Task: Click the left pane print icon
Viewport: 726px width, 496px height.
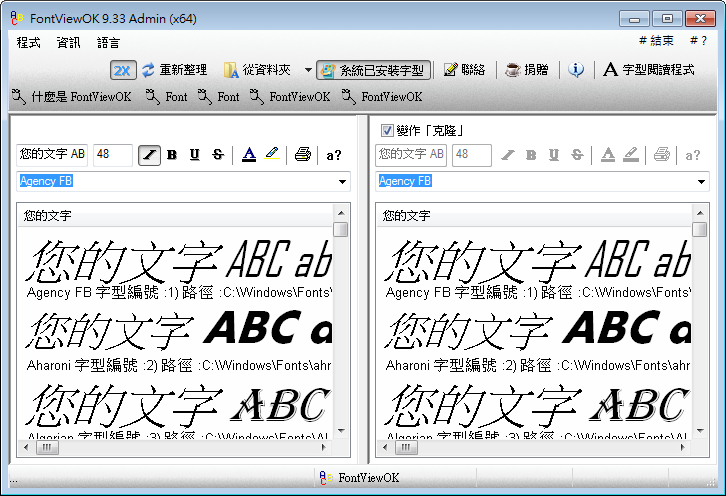Action: pos(302,155)
